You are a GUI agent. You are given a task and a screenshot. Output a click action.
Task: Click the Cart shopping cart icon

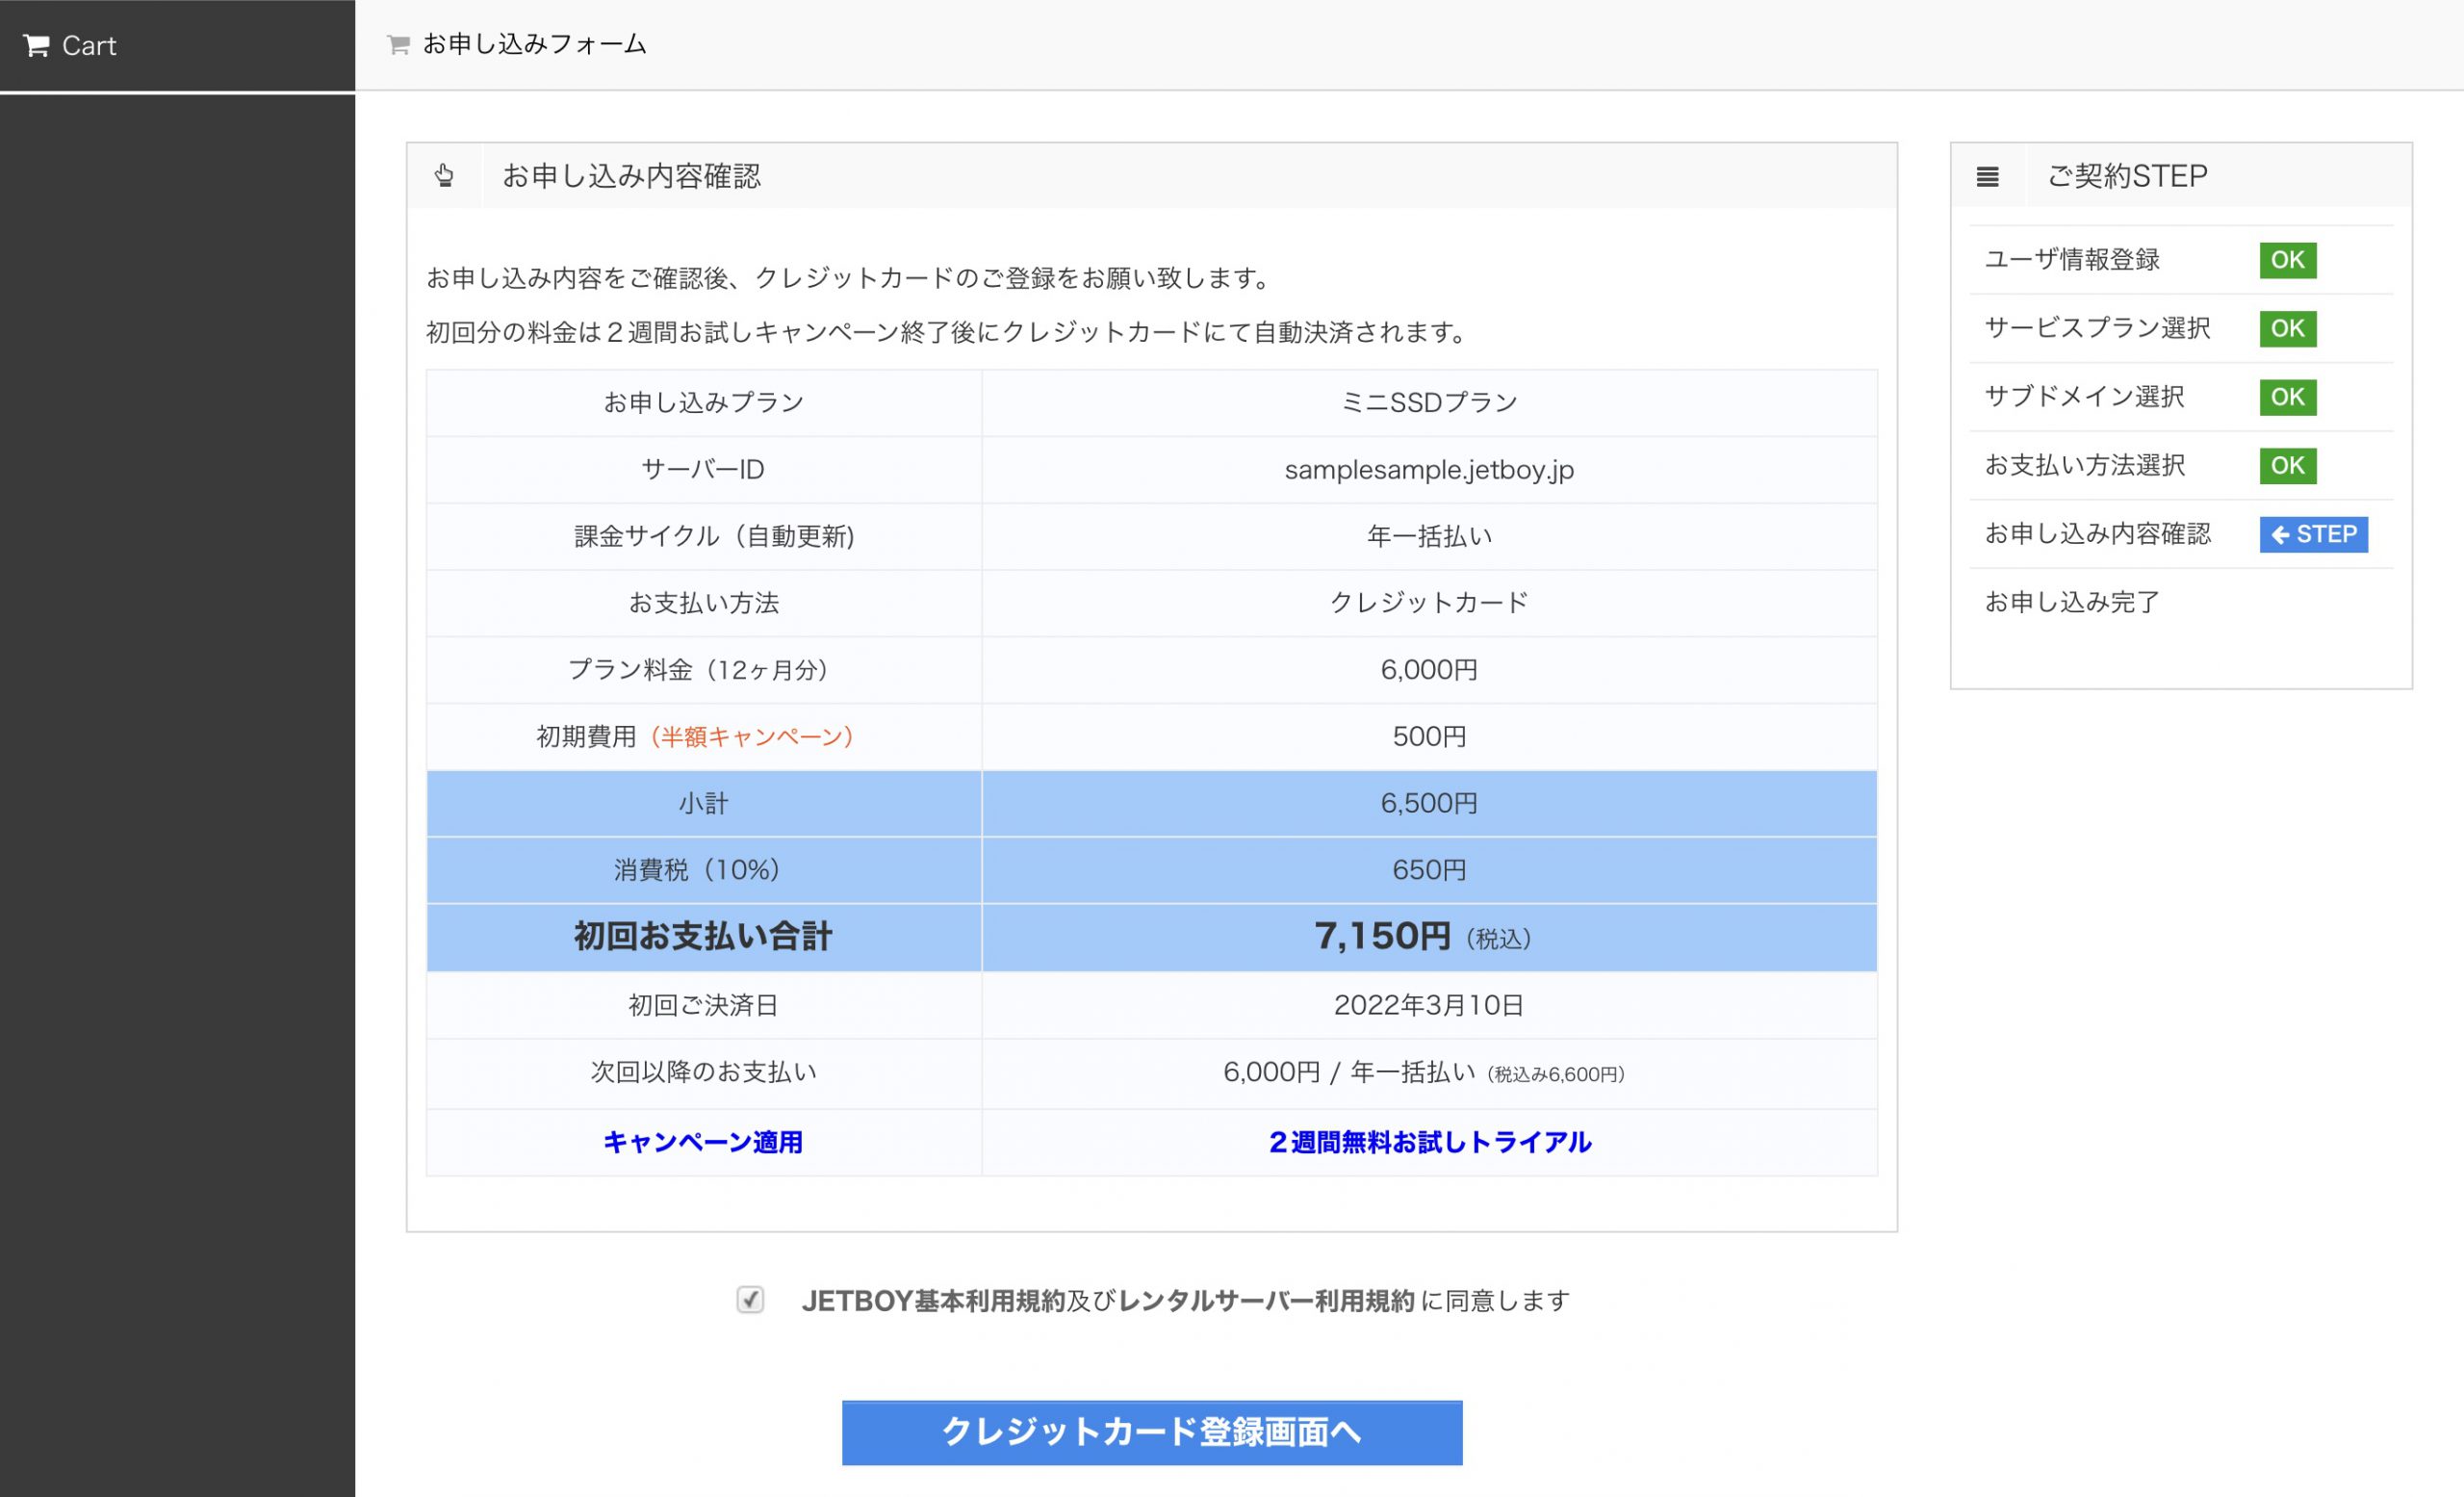(x=36, y=46)
